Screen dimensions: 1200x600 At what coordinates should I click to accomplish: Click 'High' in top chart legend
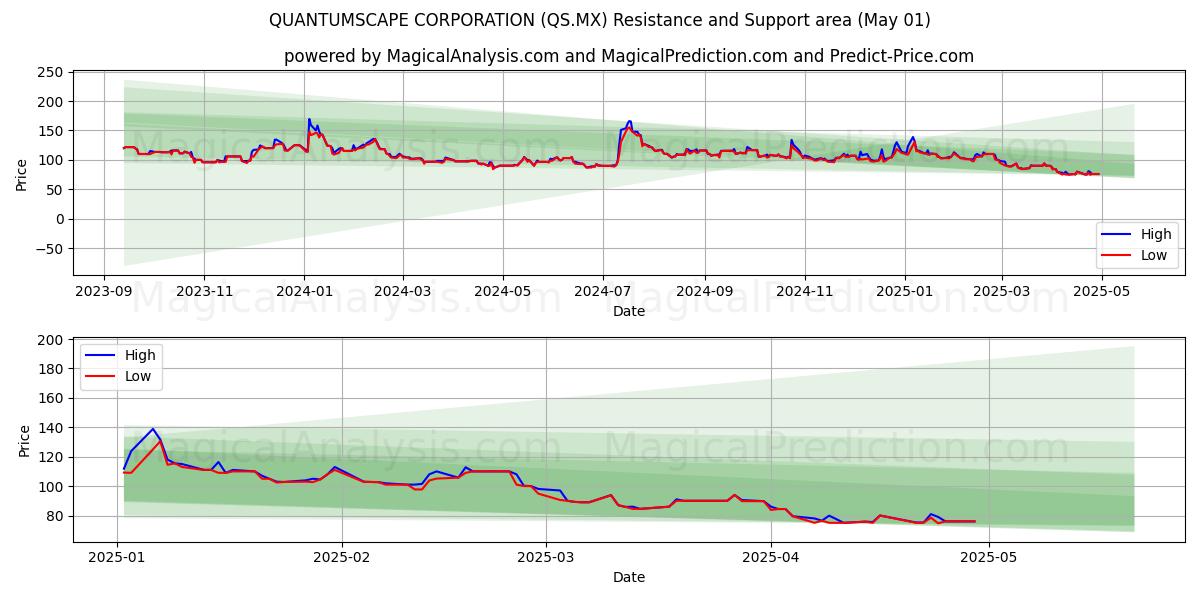(1156, 234)
